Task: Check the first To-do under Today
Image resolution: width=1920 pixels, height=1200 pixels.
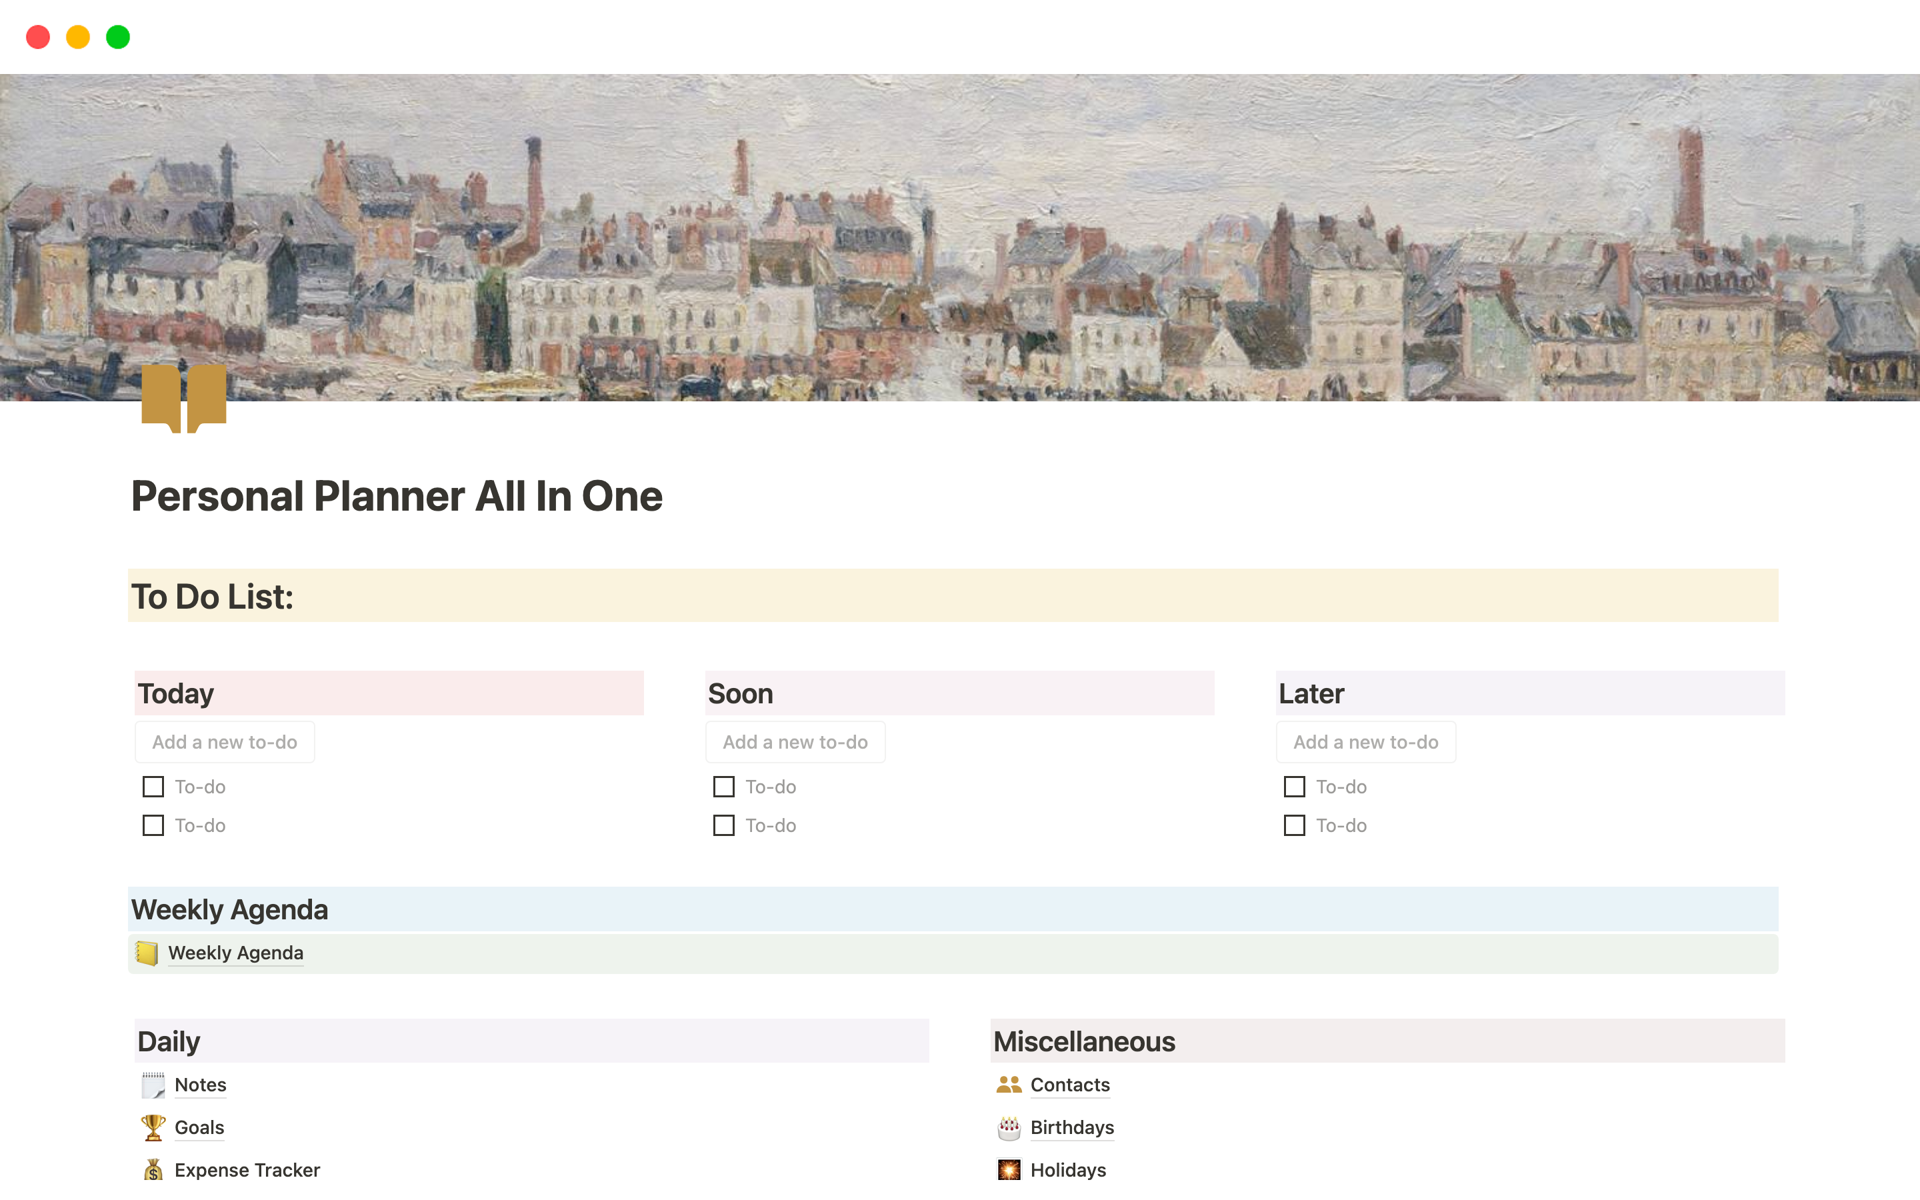Action: click(153, 787)
